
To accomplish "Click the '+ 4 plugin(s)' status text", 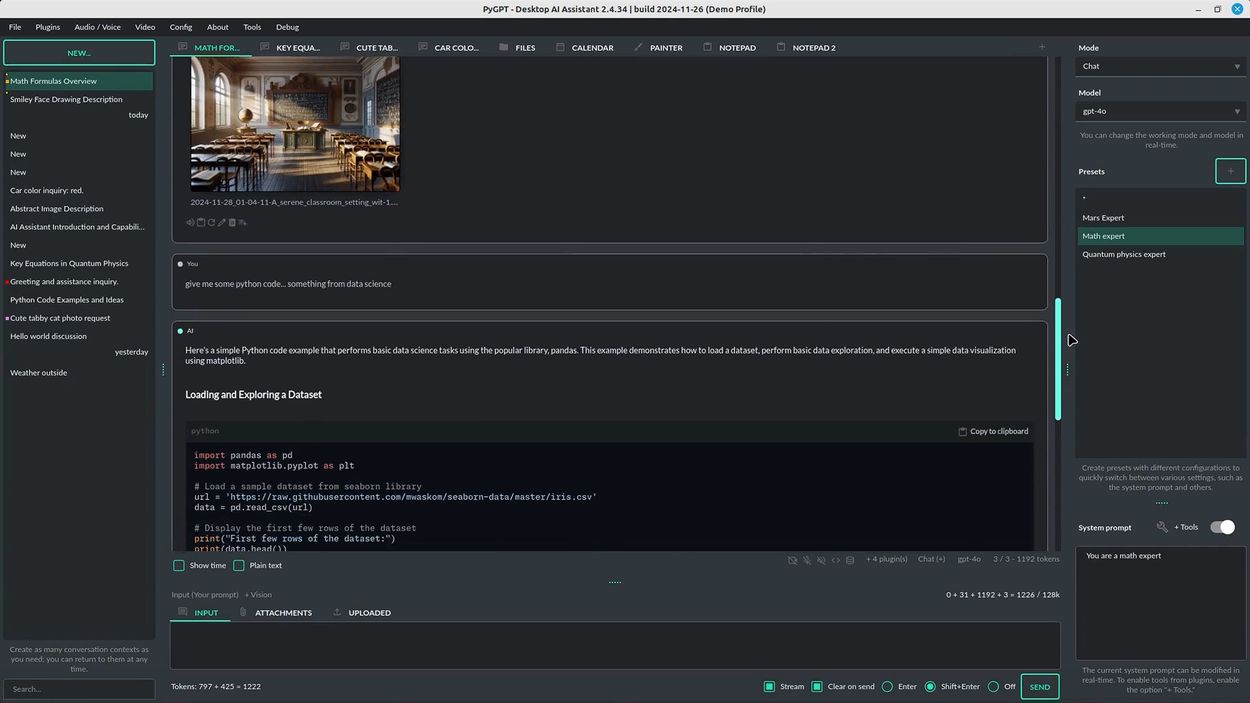I will pyautogui.click(x=886, y=560).
